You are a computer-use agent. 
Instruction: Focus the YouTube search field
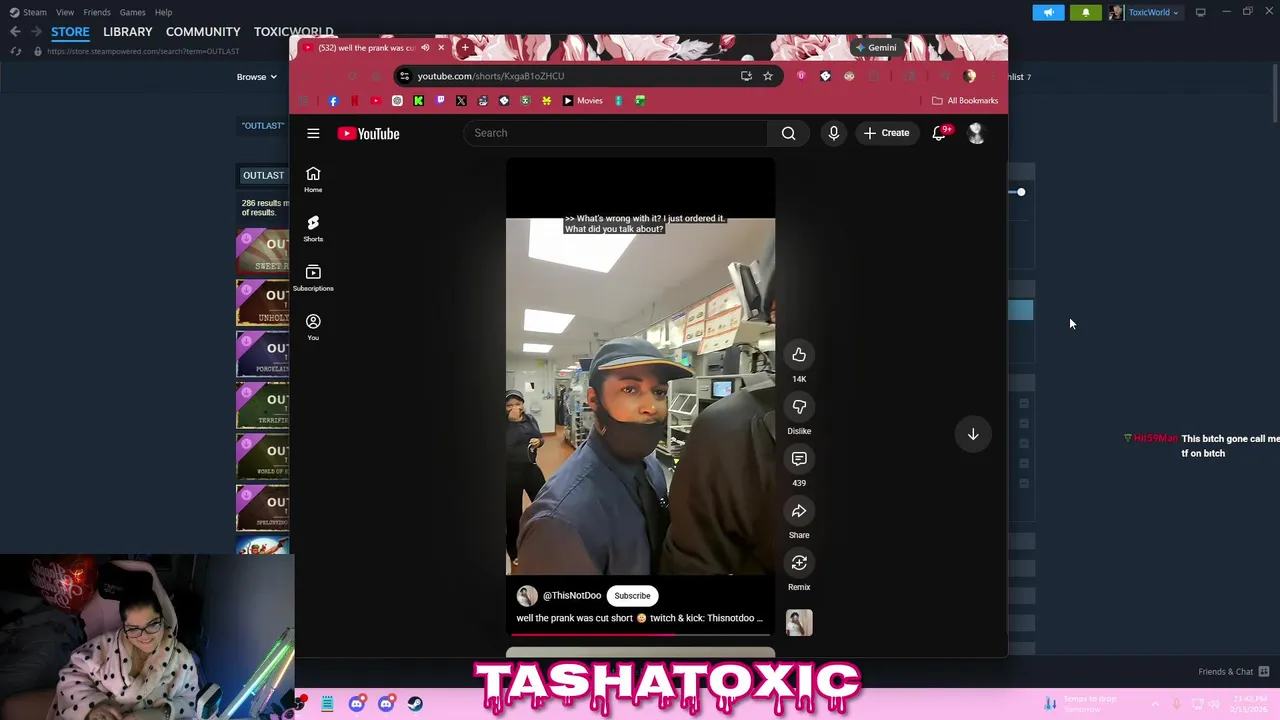click(x=615, y=133)
